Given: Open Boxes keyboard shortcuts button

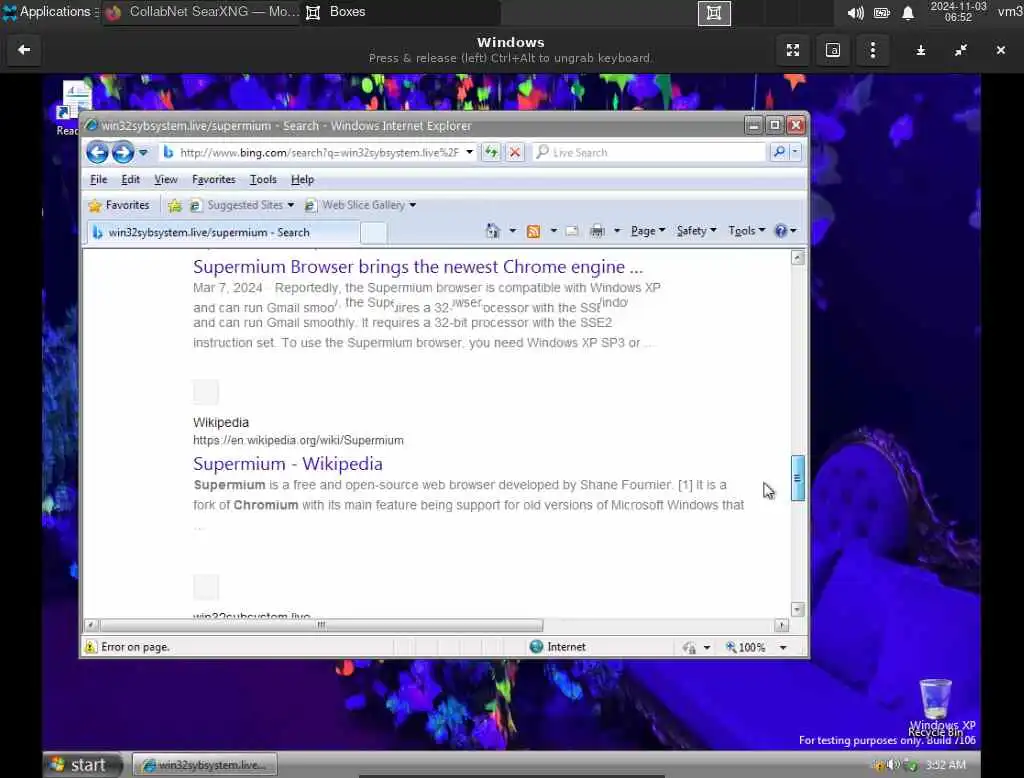Looking at the screenshot, I should [x=833, y=50].
